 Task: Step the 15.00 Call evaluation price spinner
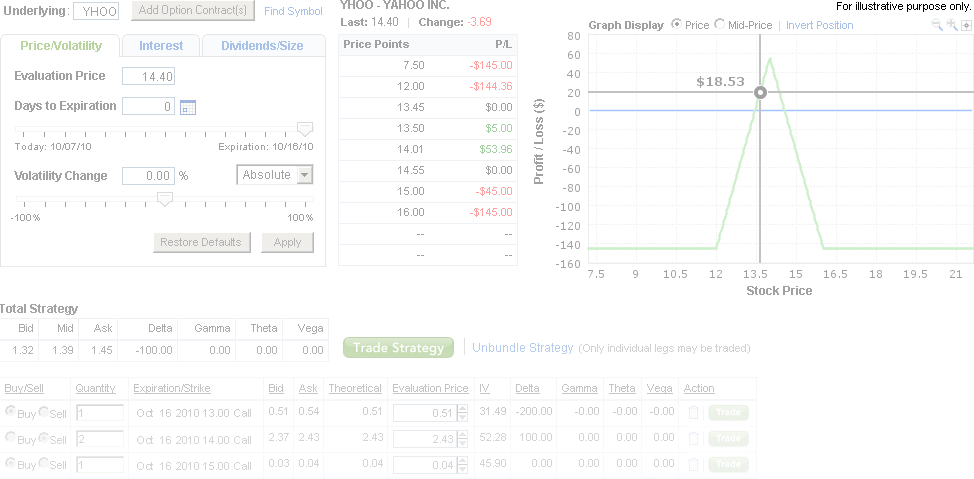click(461, 464)
